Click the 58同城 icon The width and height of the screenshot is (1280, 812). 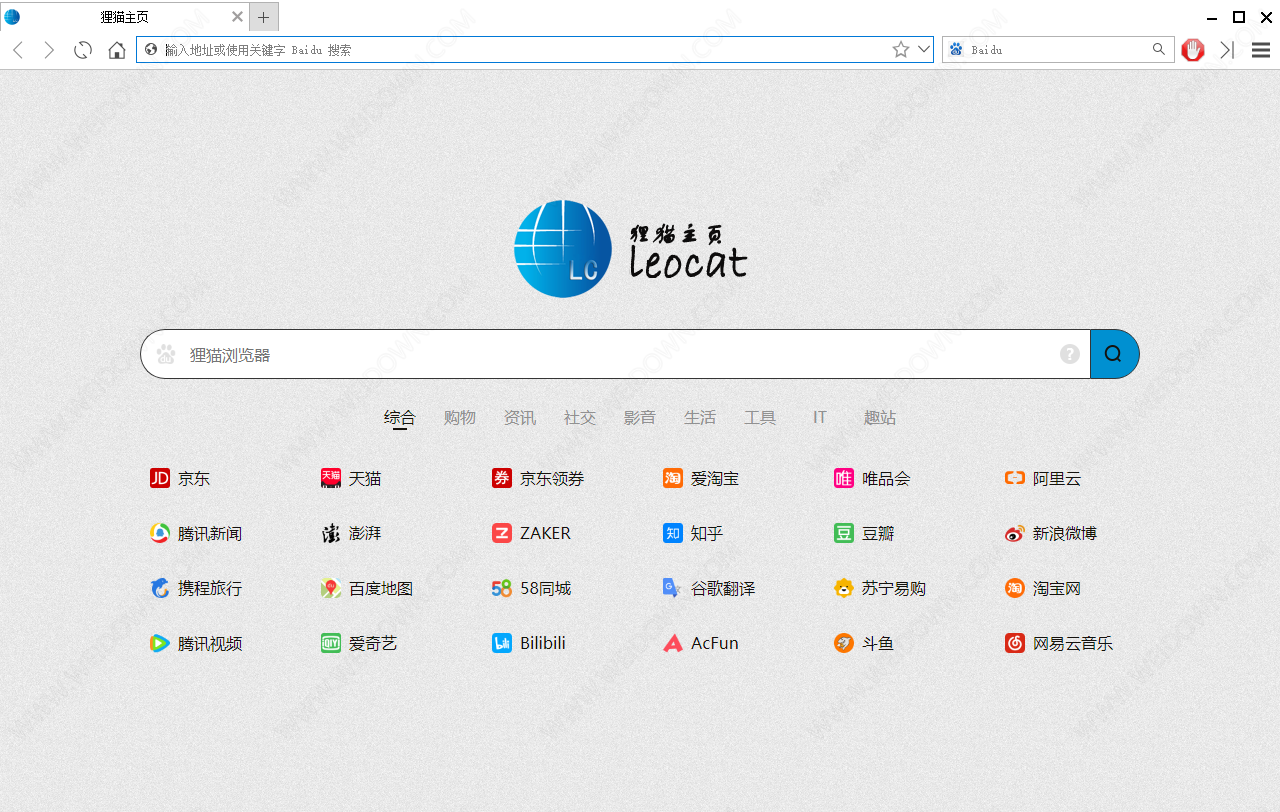tap(502, 589)
